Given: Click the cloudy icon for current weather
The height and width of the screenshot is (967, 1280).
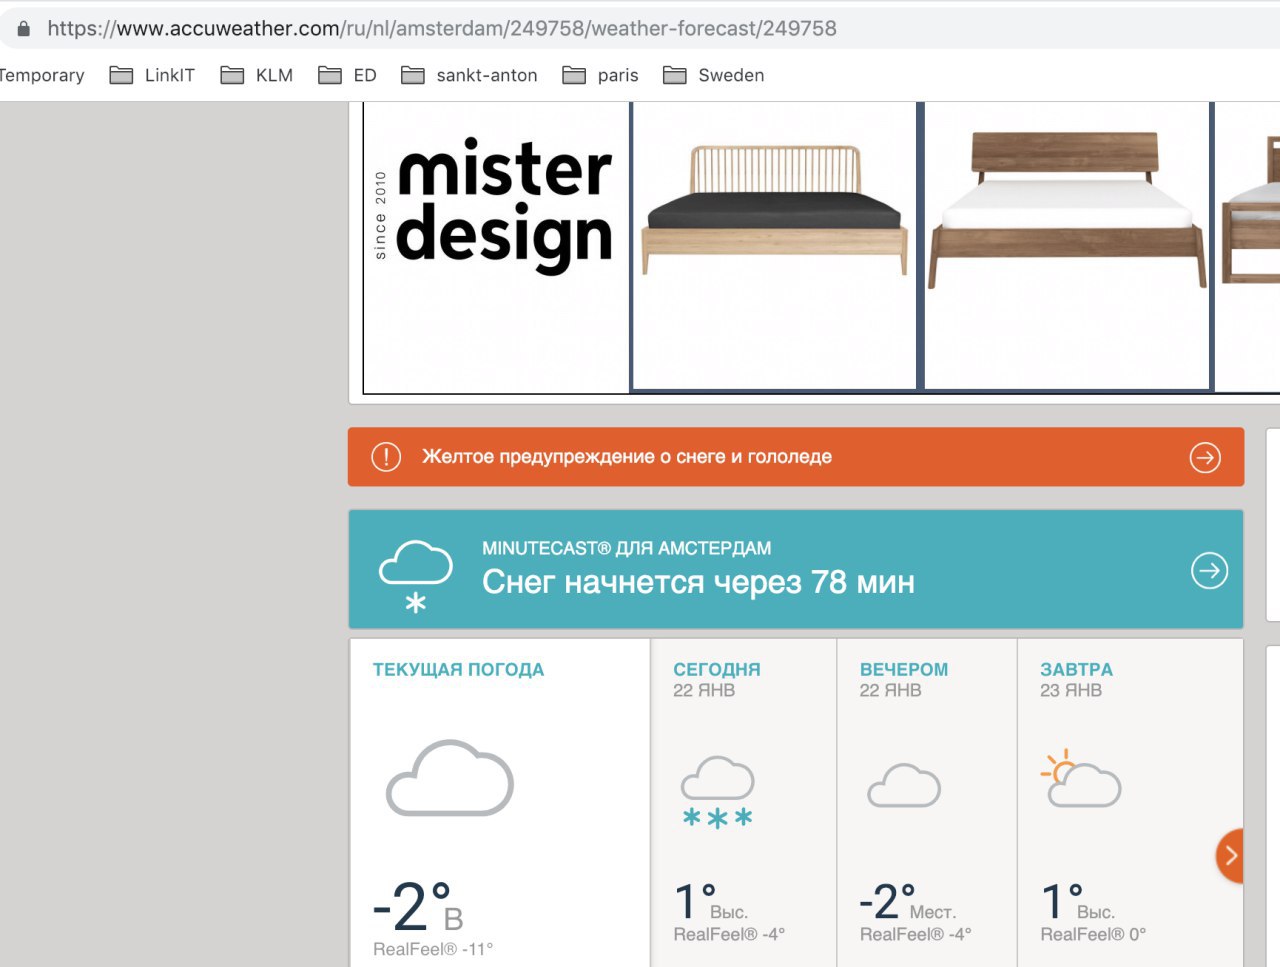Looking at the screenshot, I should point(450,778).
